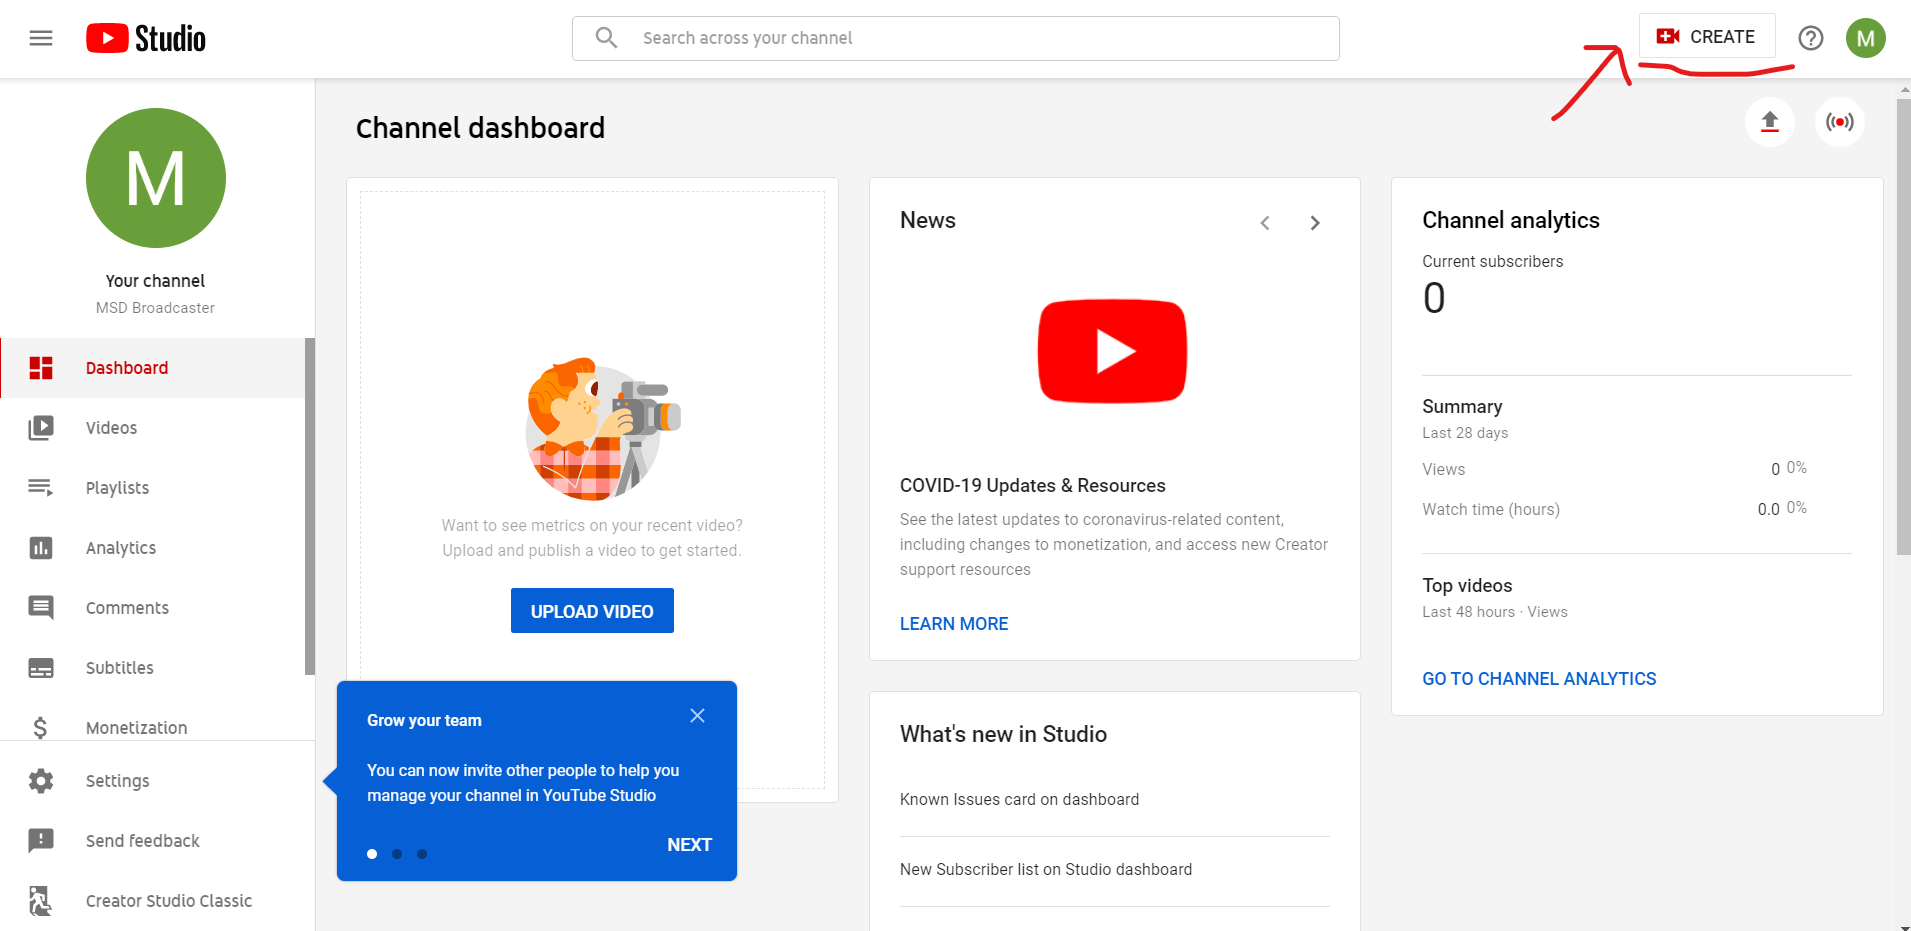Click the UPLOAD VIDEO button
This screenshot has width=1911, height=931.
pyautogui.click(x=592, y=611)
